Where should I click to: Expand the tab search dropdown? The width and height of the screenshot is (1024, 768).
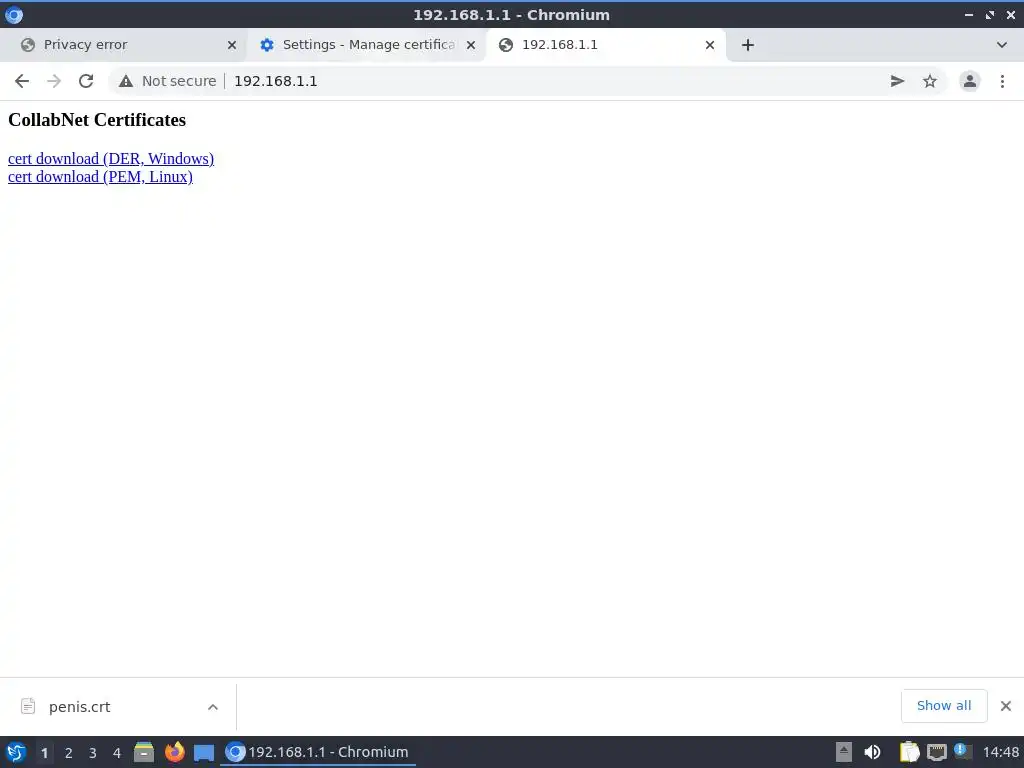click(1002, 45)
